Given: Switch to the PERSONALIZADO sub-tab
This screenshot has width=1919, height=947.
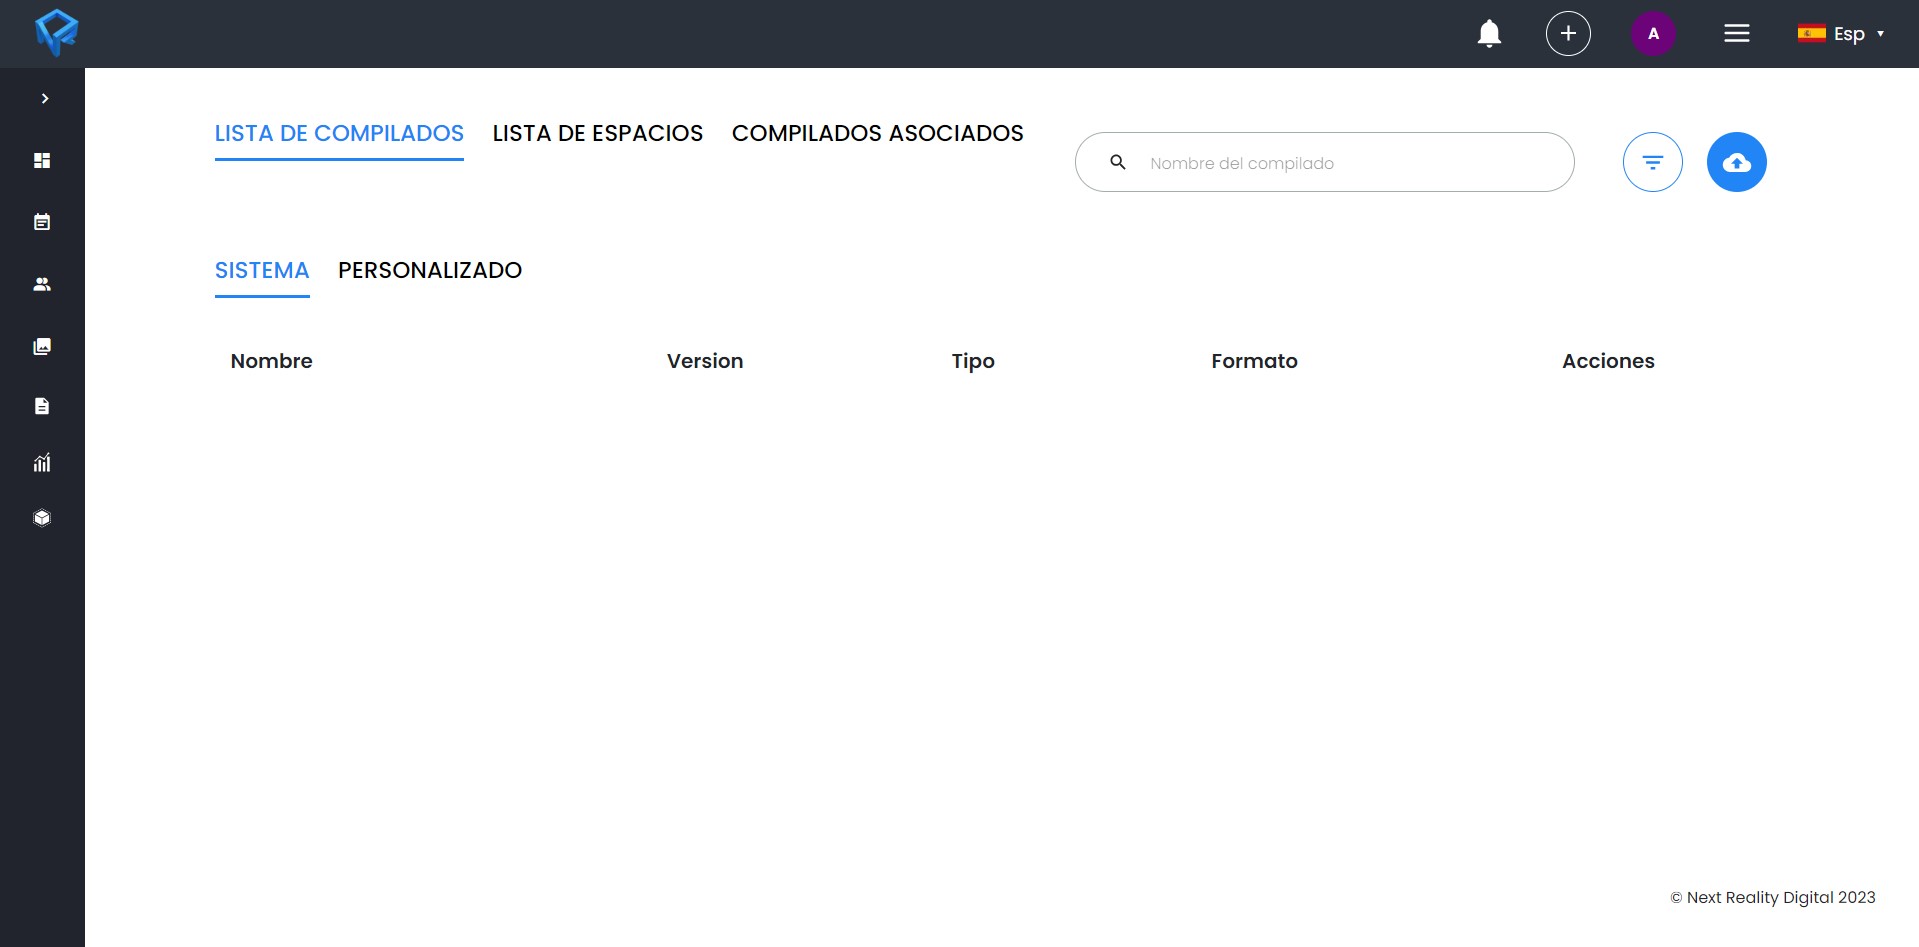Looking at the screenshot, I should click(x=430, y=270).
